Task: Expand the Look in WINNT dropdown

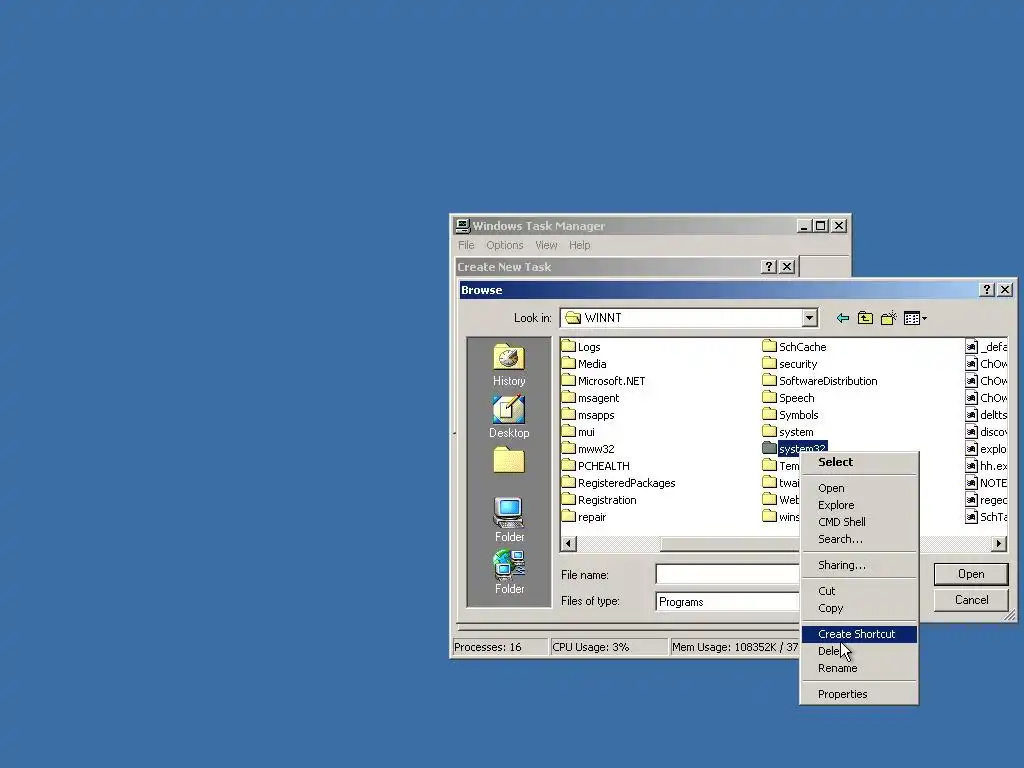Action: click(809, 318)
